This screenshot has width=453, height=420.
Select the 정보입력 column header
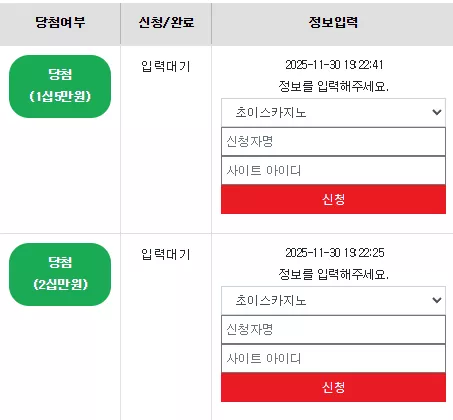[333, 22]
